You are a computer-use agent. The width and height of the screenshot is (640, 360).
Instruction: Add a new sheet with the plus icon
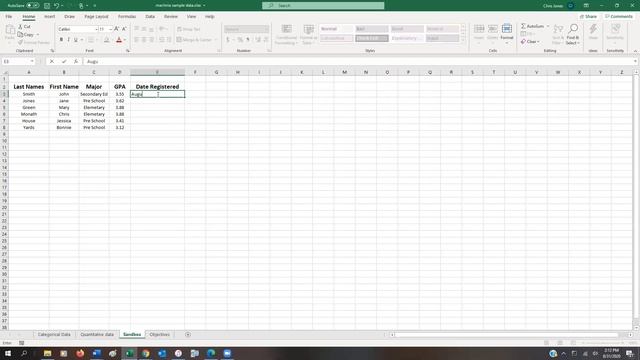(x=188, y=334)
